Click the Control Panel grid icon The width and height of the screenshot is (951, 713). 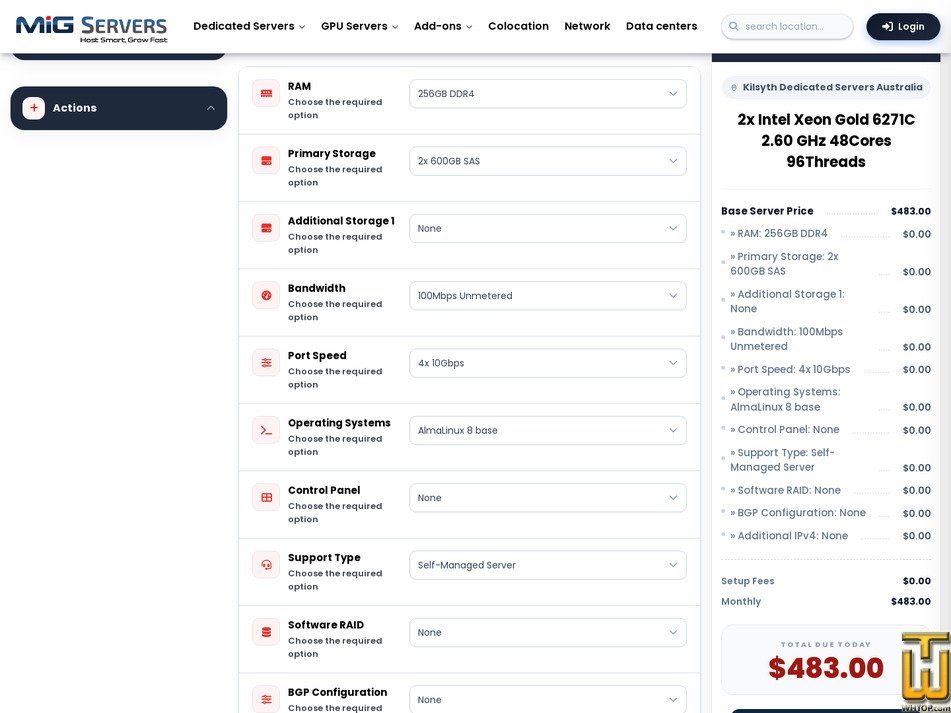266,497
